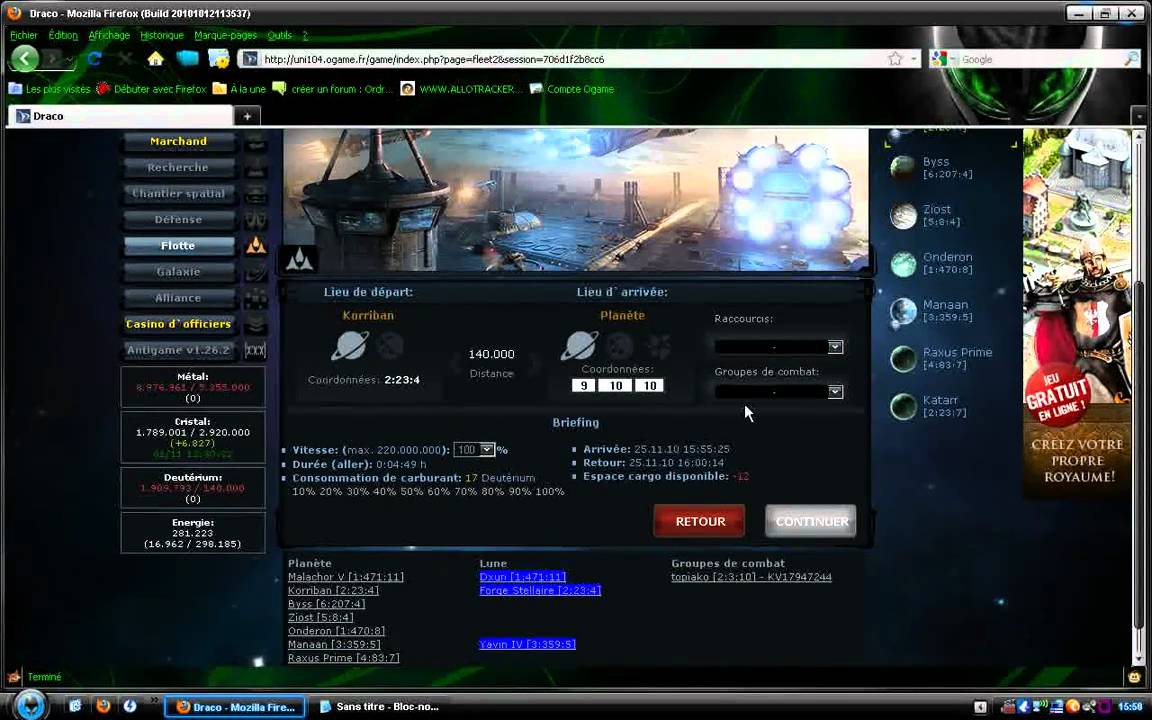
Task: Open Compte Ogame bookmark
Action: 572,89
